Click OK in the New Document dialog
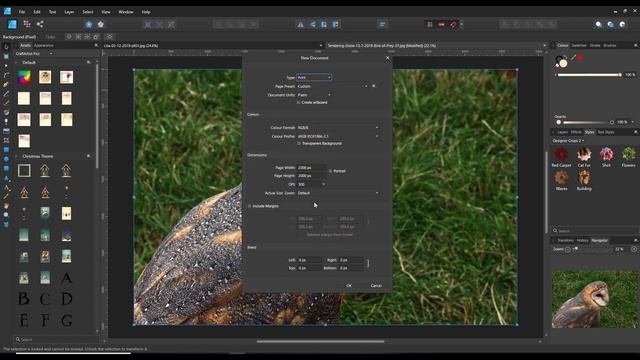The width and height of the screenshot is (640, 360). click(x=349, y=286)
